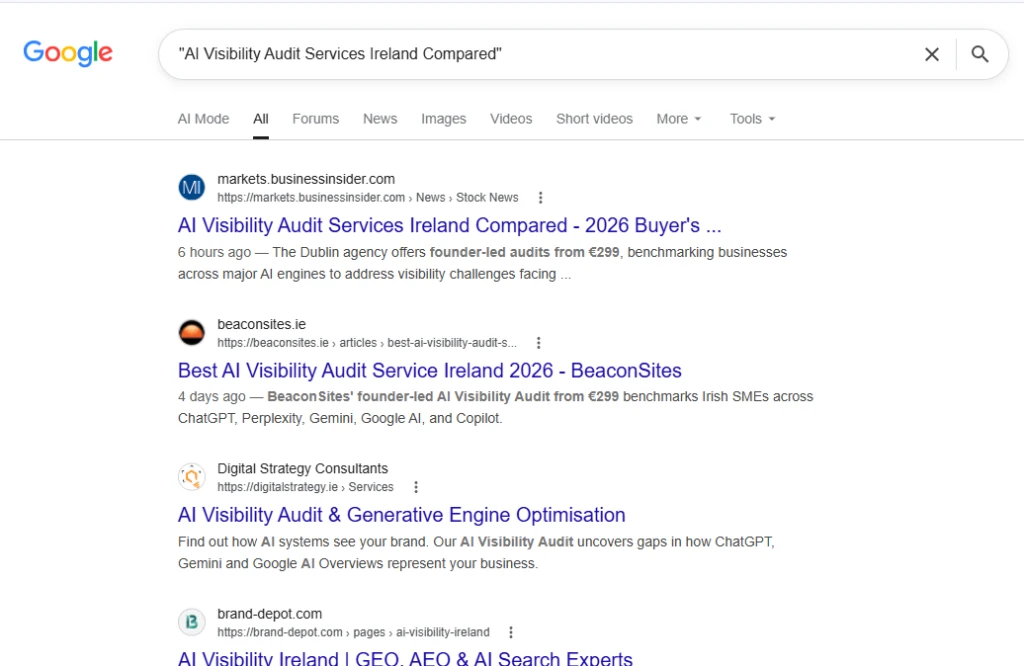This screenshot has height=666, width=1024.
Task: Open three-dot menu for beaconsites.ie result
Action: (538, 343)
